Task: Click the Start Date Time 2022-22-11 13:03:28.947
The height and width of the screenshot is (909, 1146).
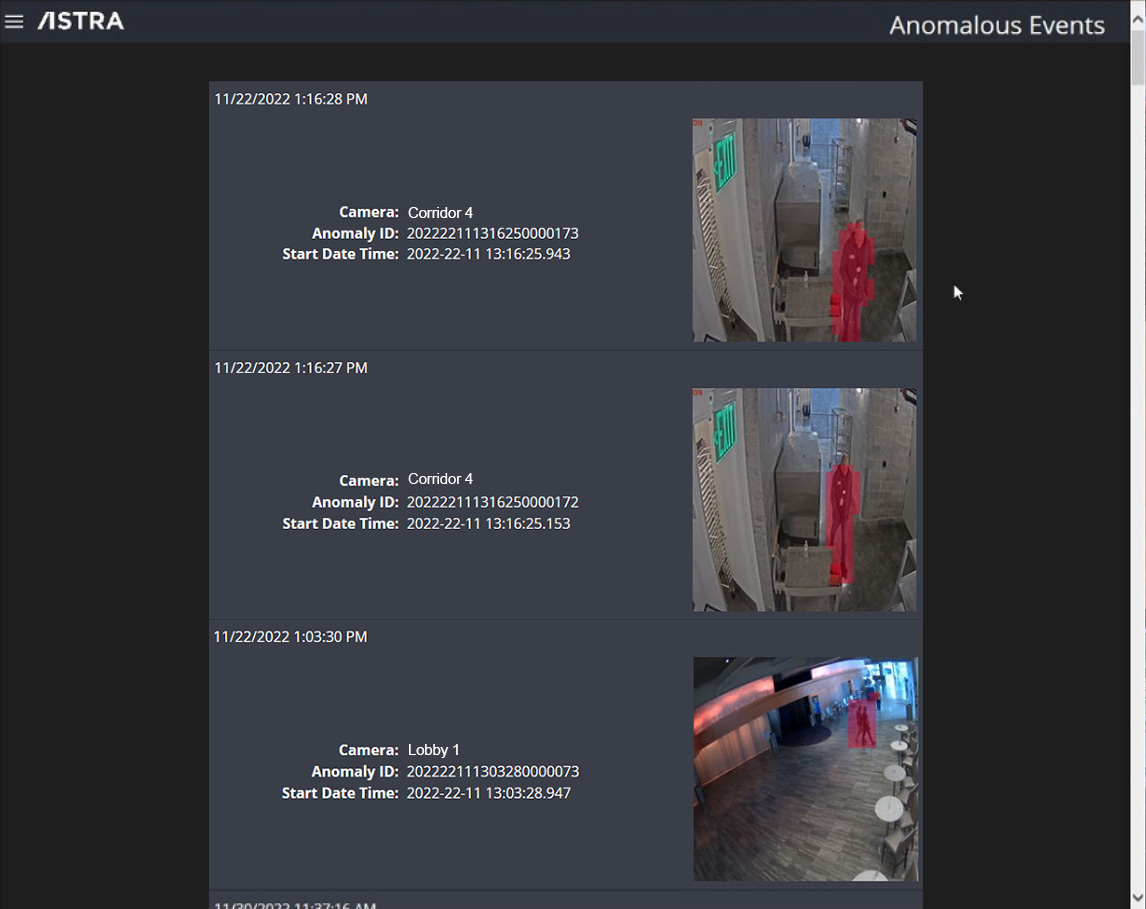Action: (488, 793)
